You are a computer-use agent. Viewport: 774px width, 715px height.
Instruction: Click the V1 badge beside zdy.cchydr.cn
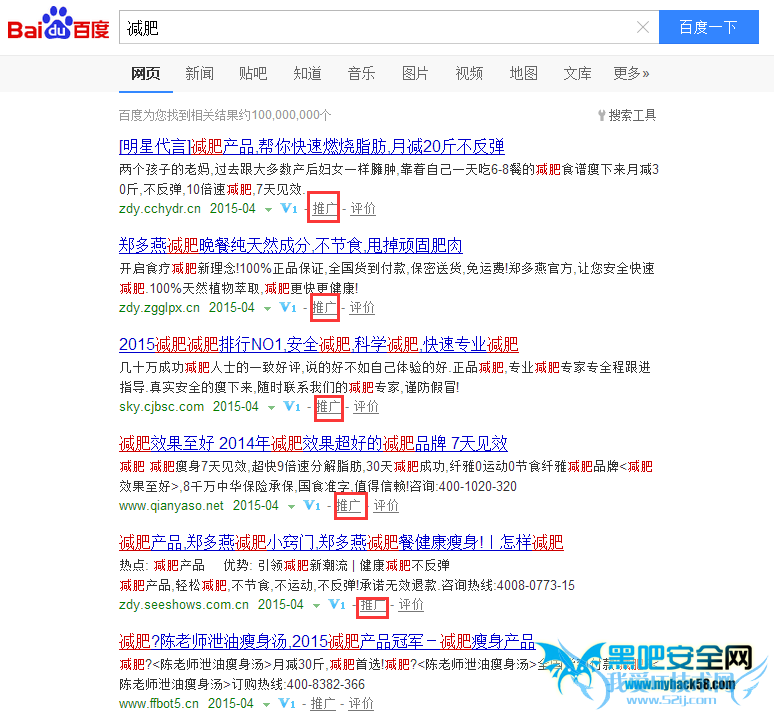(289, 208)
